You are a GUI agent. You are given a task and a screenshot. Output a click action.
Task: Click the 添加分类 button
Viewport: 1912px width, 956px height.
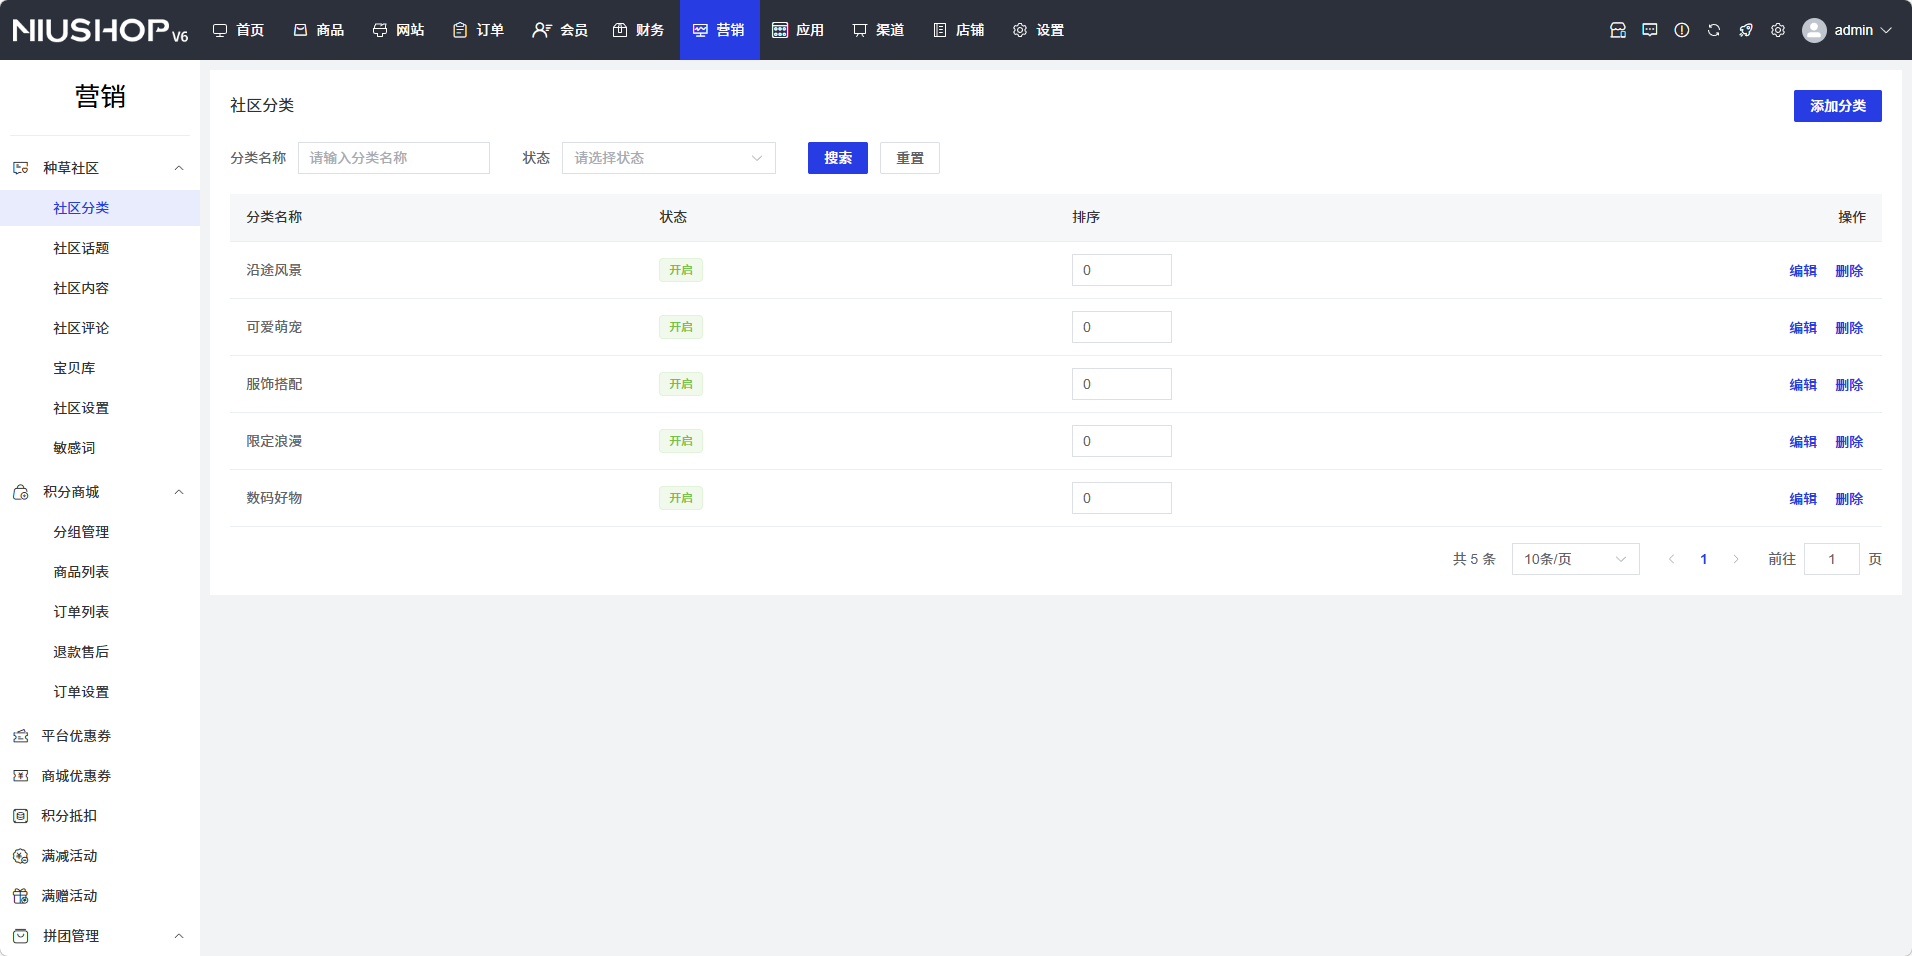tap(1837, 106)
